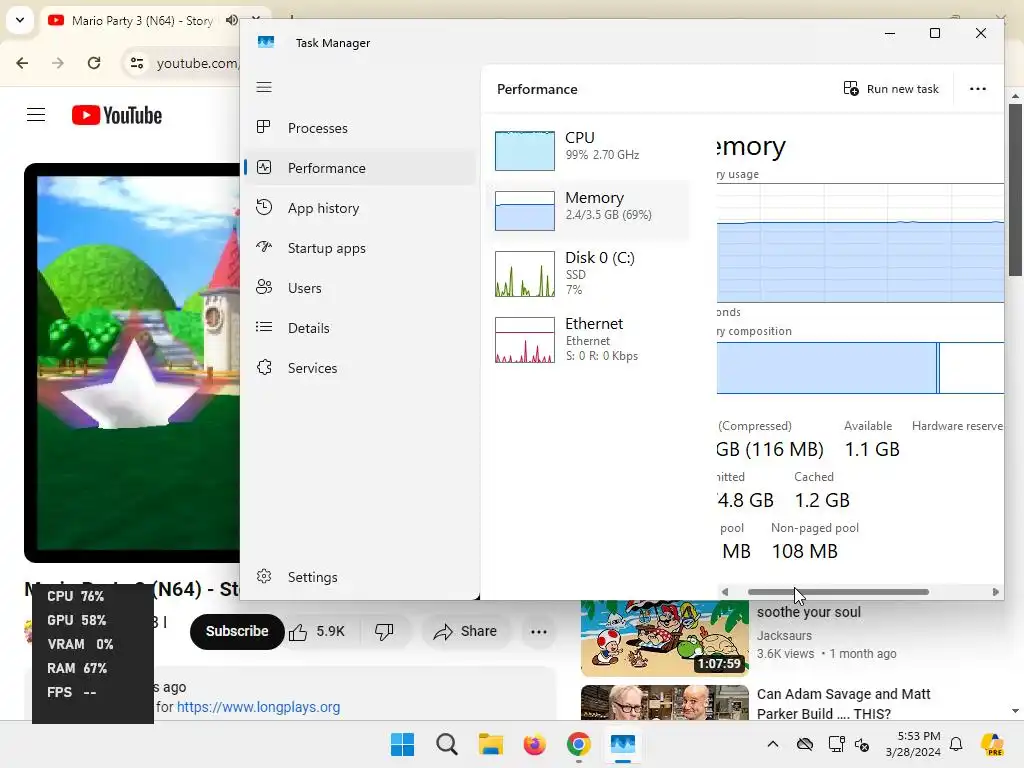
Task: Select the Performance page in sidebar
Action: (x=360, y=168)
